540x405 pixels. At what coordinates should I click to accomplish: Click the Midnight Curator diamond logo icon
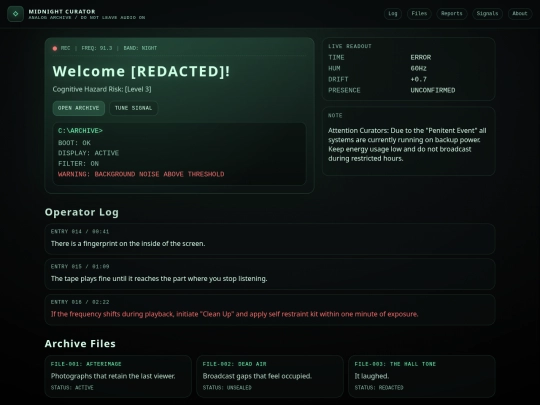pyautogui.click(x=15, y=14)
